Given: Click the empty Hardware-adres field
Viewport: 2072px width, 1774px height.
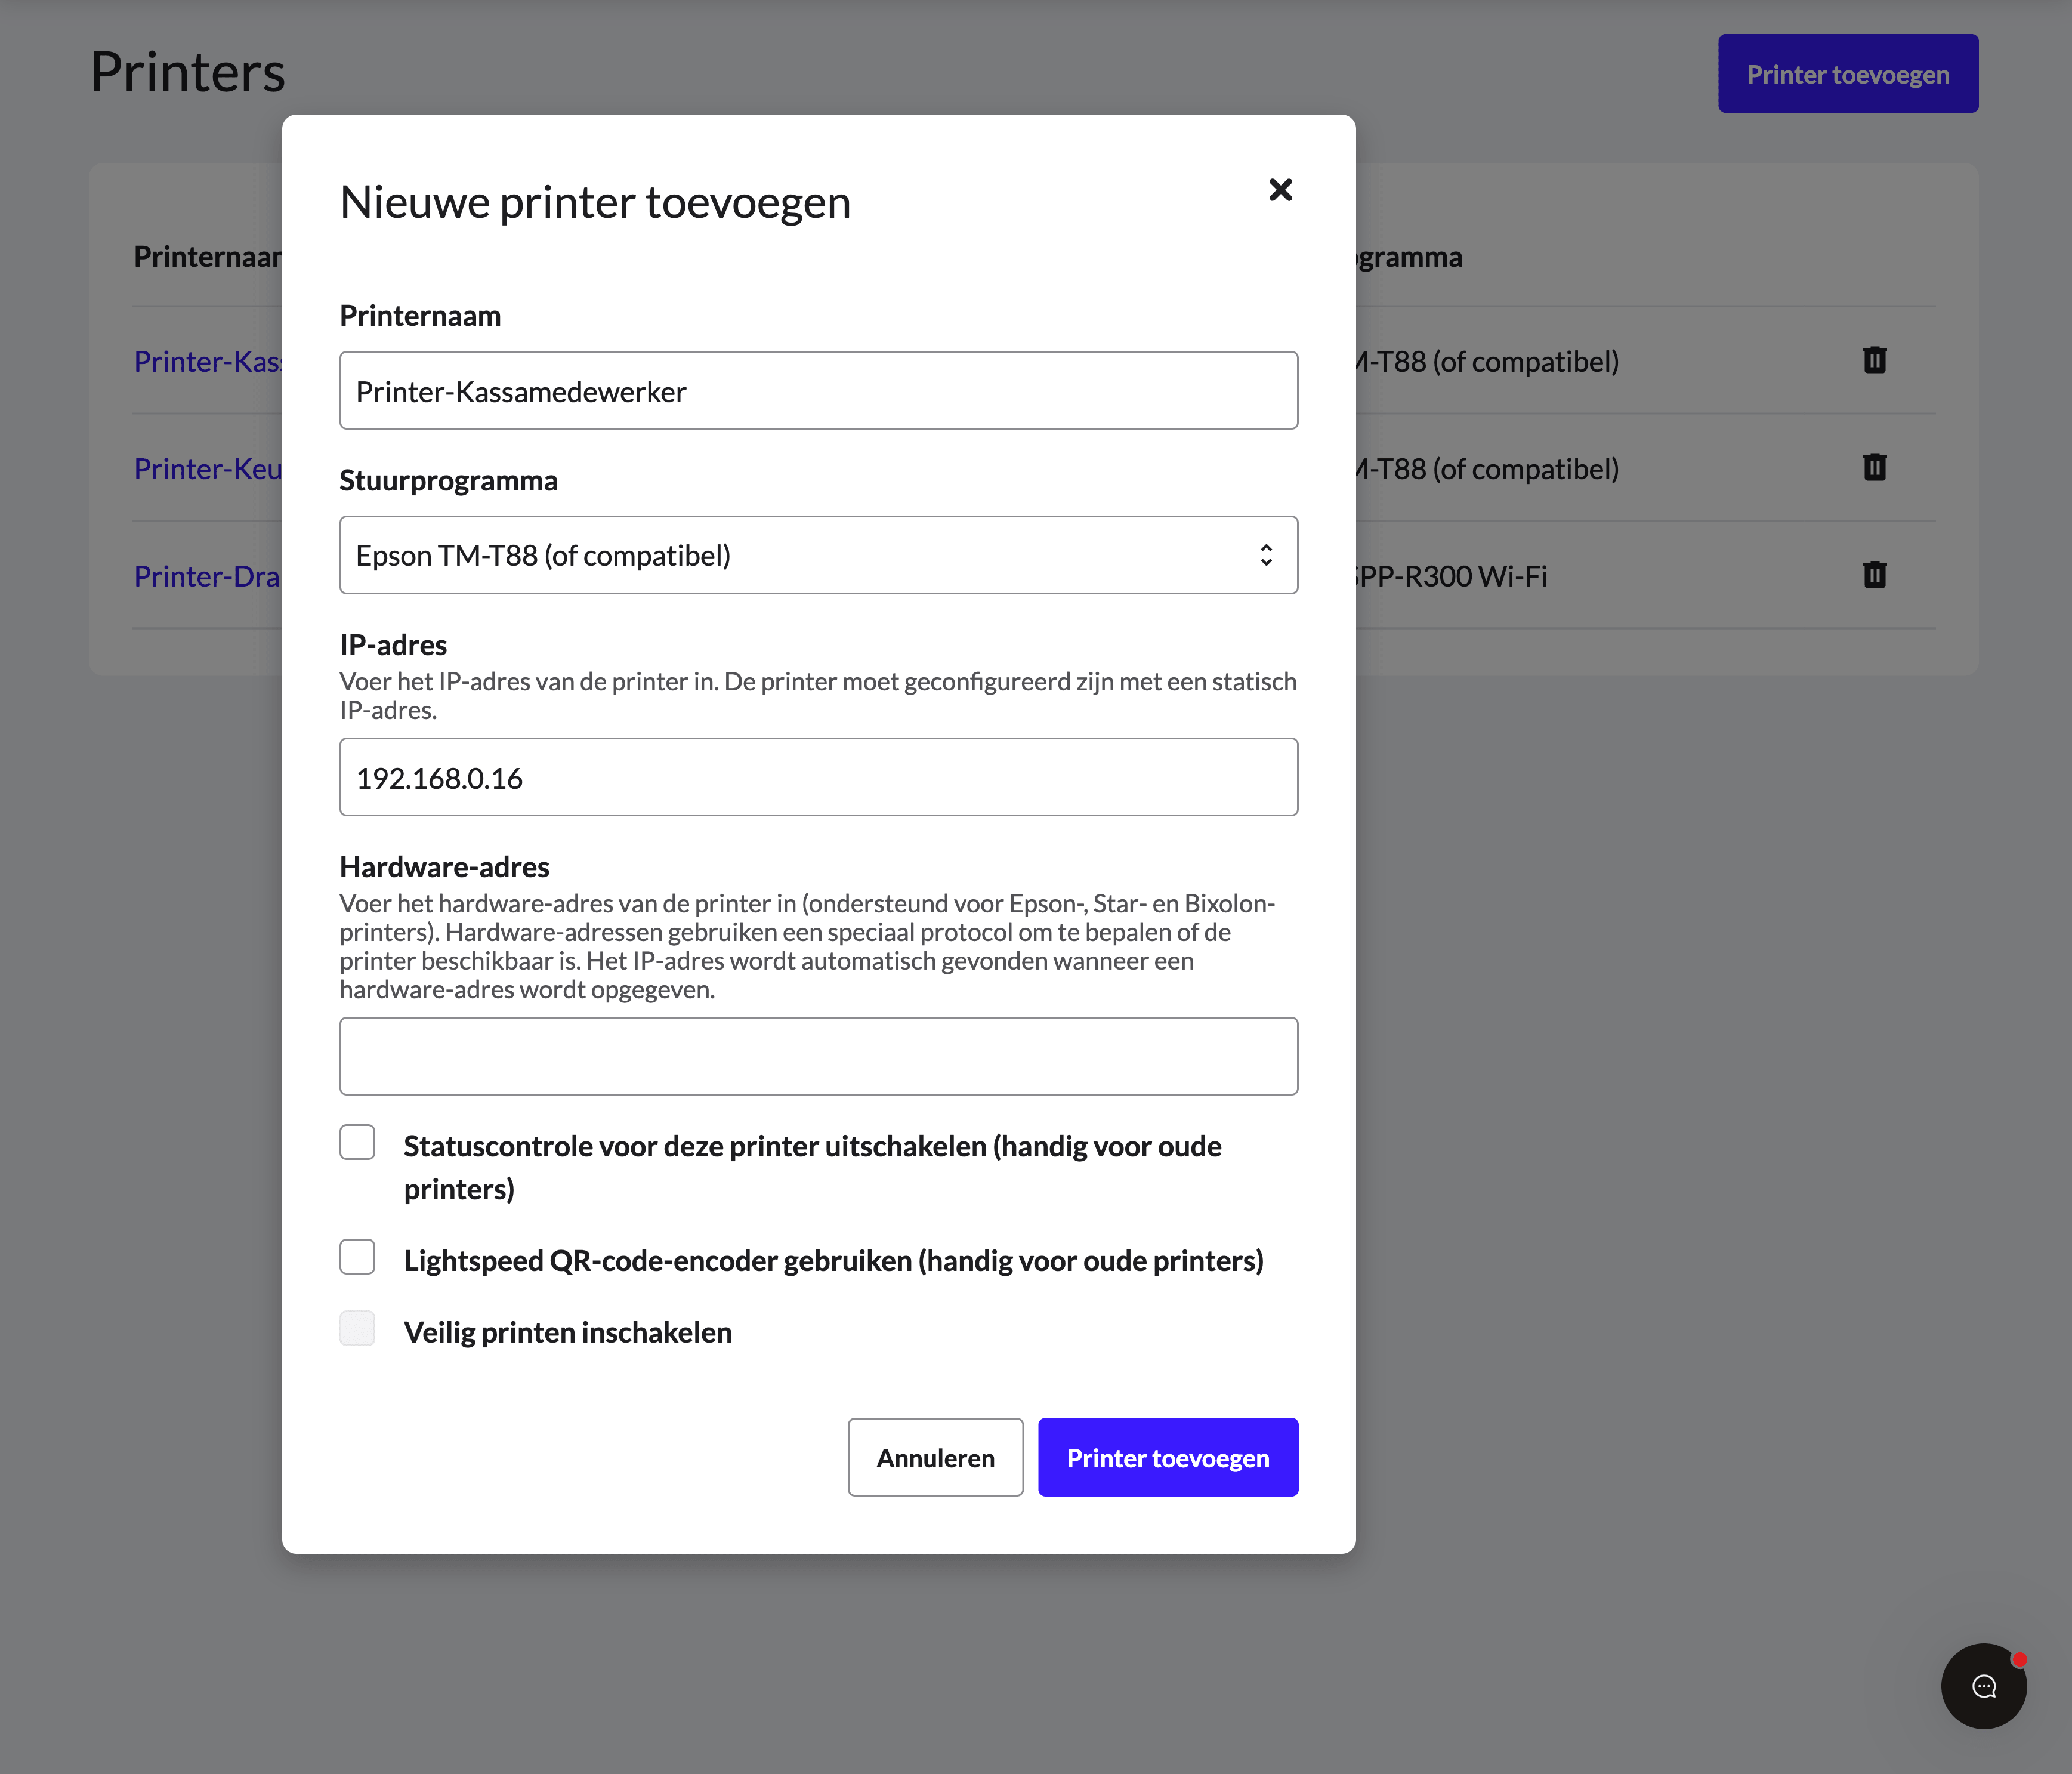Looking at the screenshot, I should (x=818, y=1056).
